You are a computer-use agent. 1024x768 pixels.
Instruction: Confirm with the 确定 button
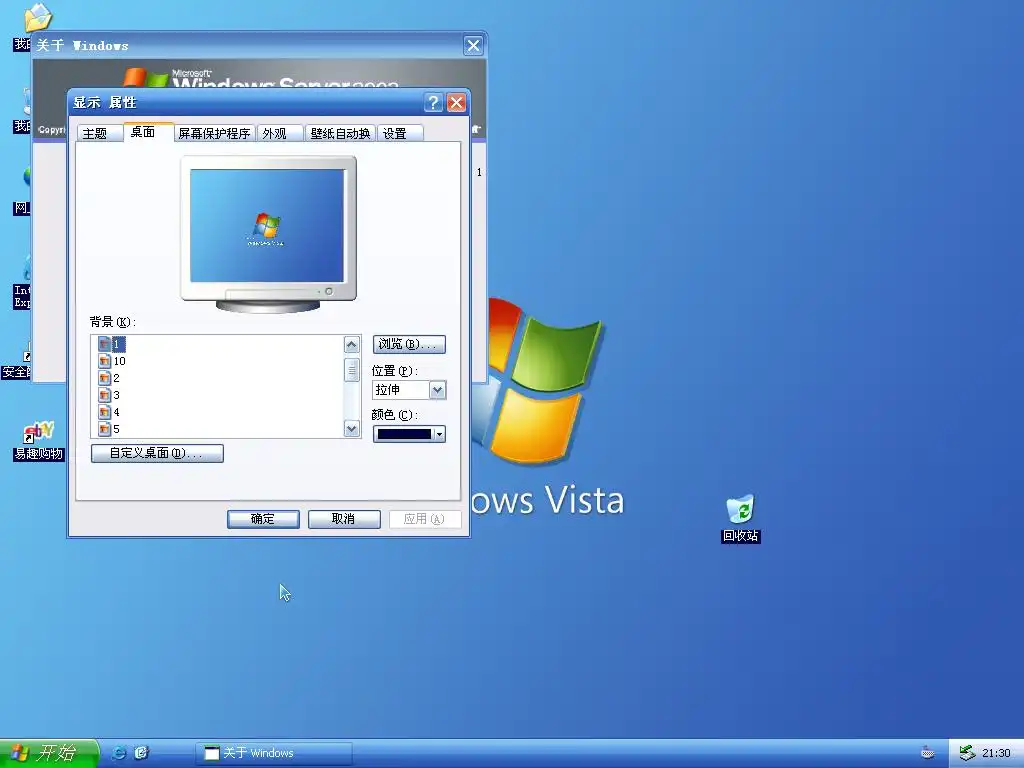click(263, 519)
